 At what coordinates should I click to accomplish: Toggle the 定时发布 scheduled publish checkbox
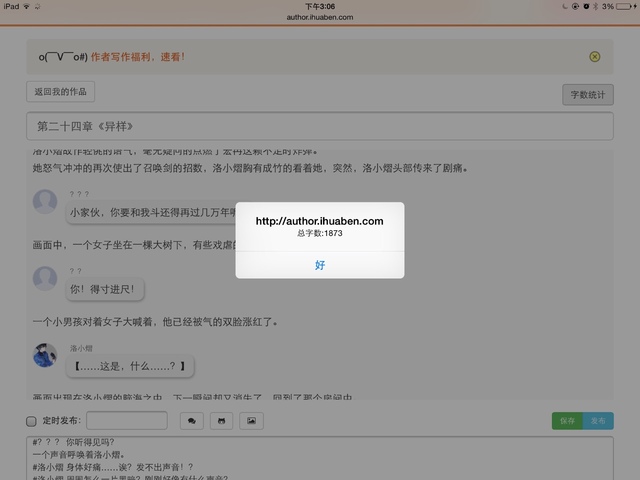(32, 421)
